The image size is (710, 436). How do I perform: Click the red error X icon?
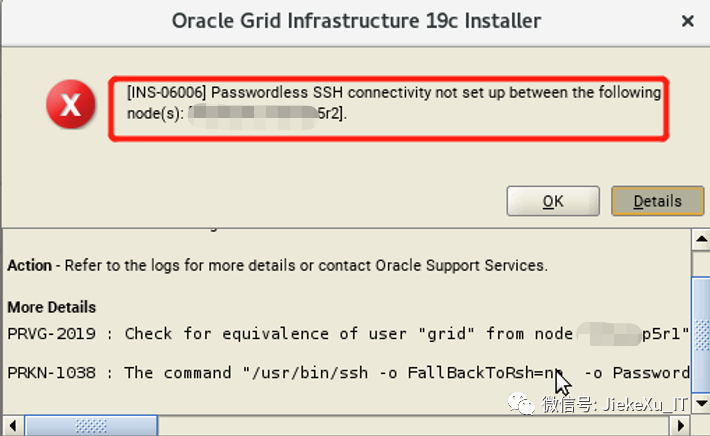click(x=71, y=106)
